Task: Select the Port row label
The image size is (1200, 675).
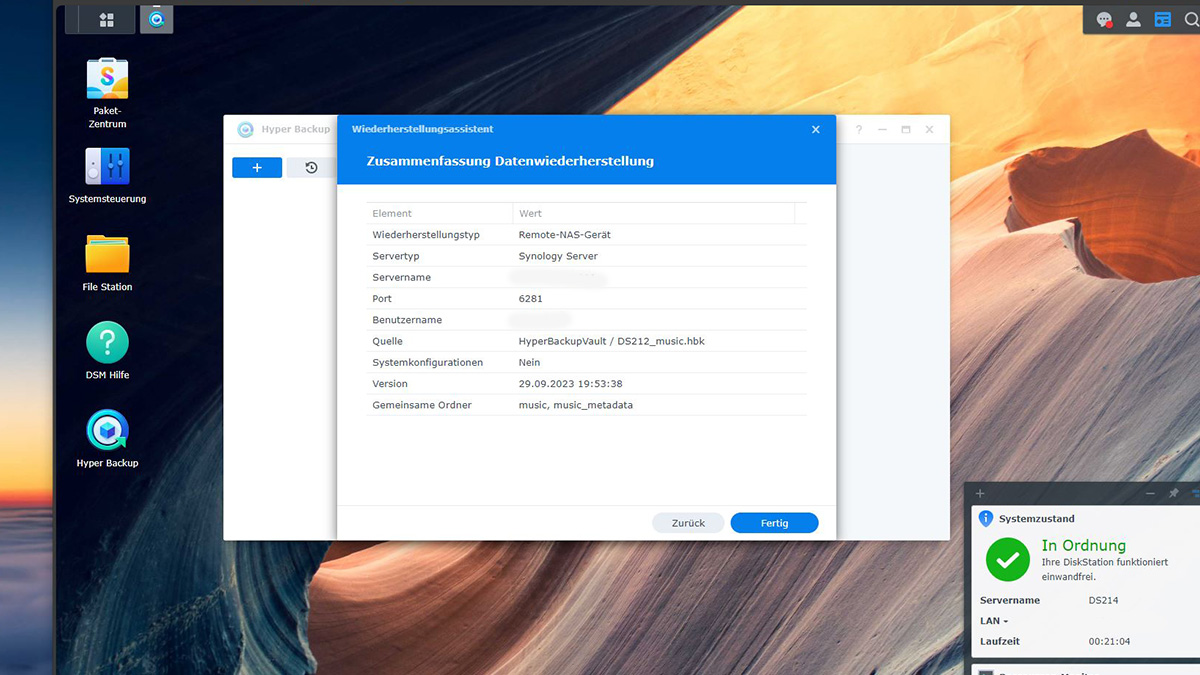Action: pos(382,299)
